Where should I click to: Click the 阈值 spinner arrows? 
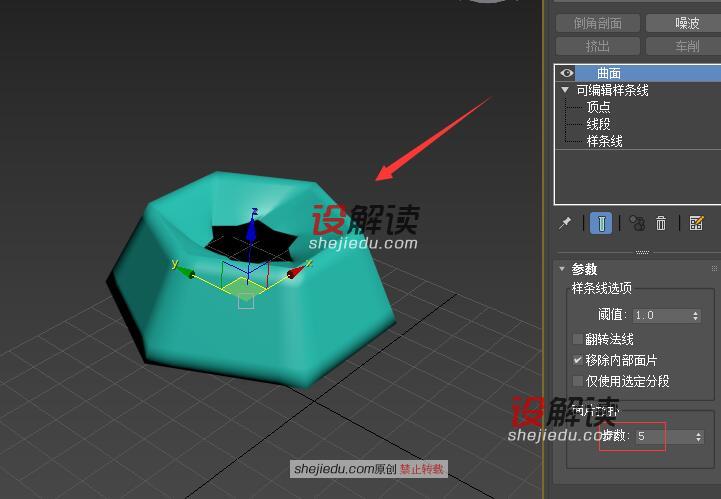(695, 315)
